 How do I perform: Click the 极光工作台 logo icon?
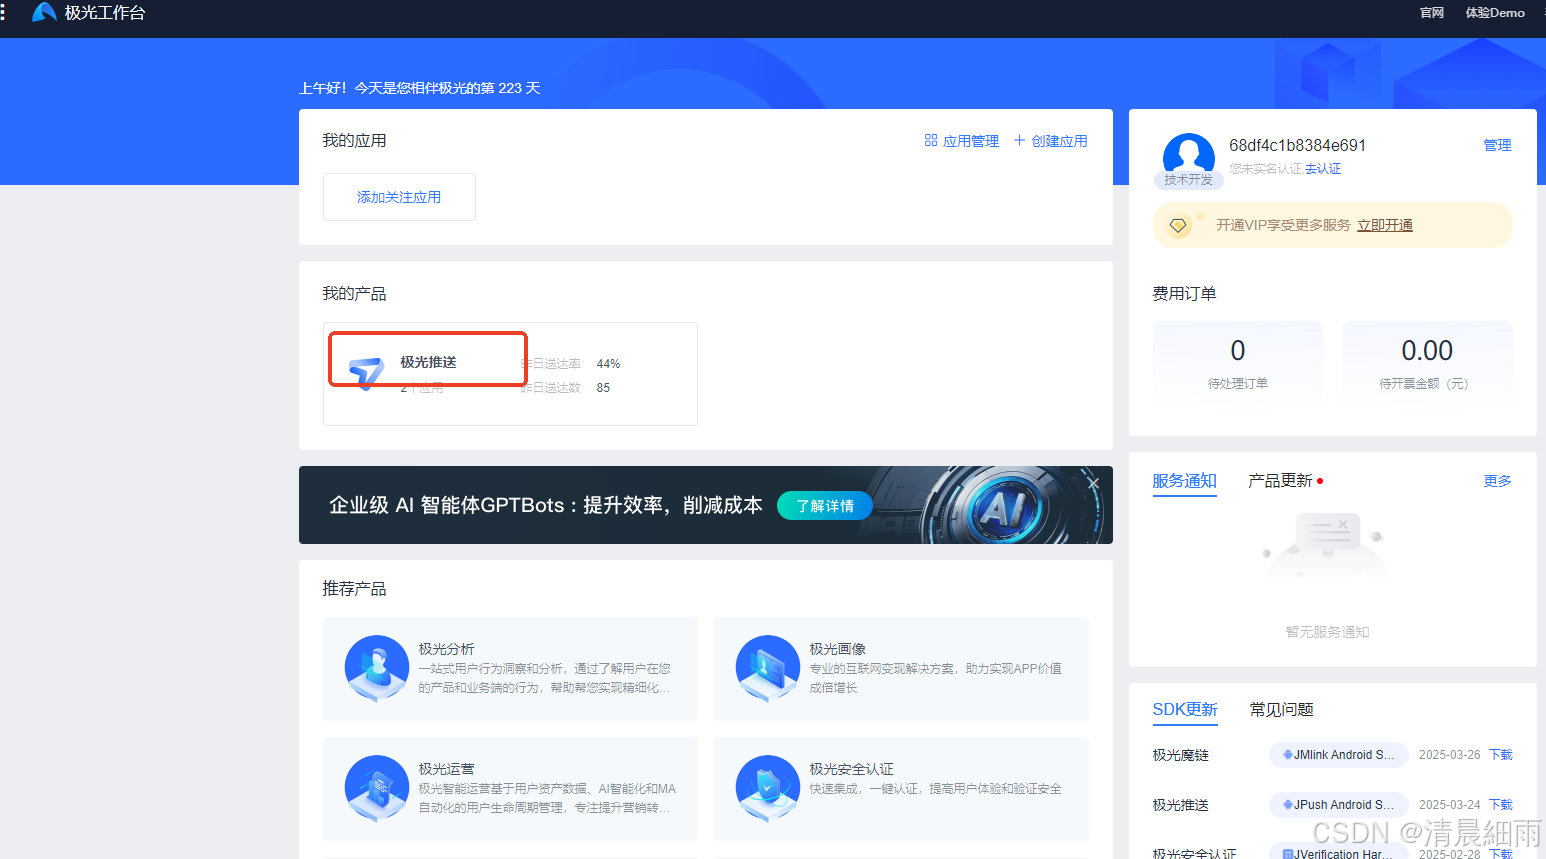pos(44,12)
